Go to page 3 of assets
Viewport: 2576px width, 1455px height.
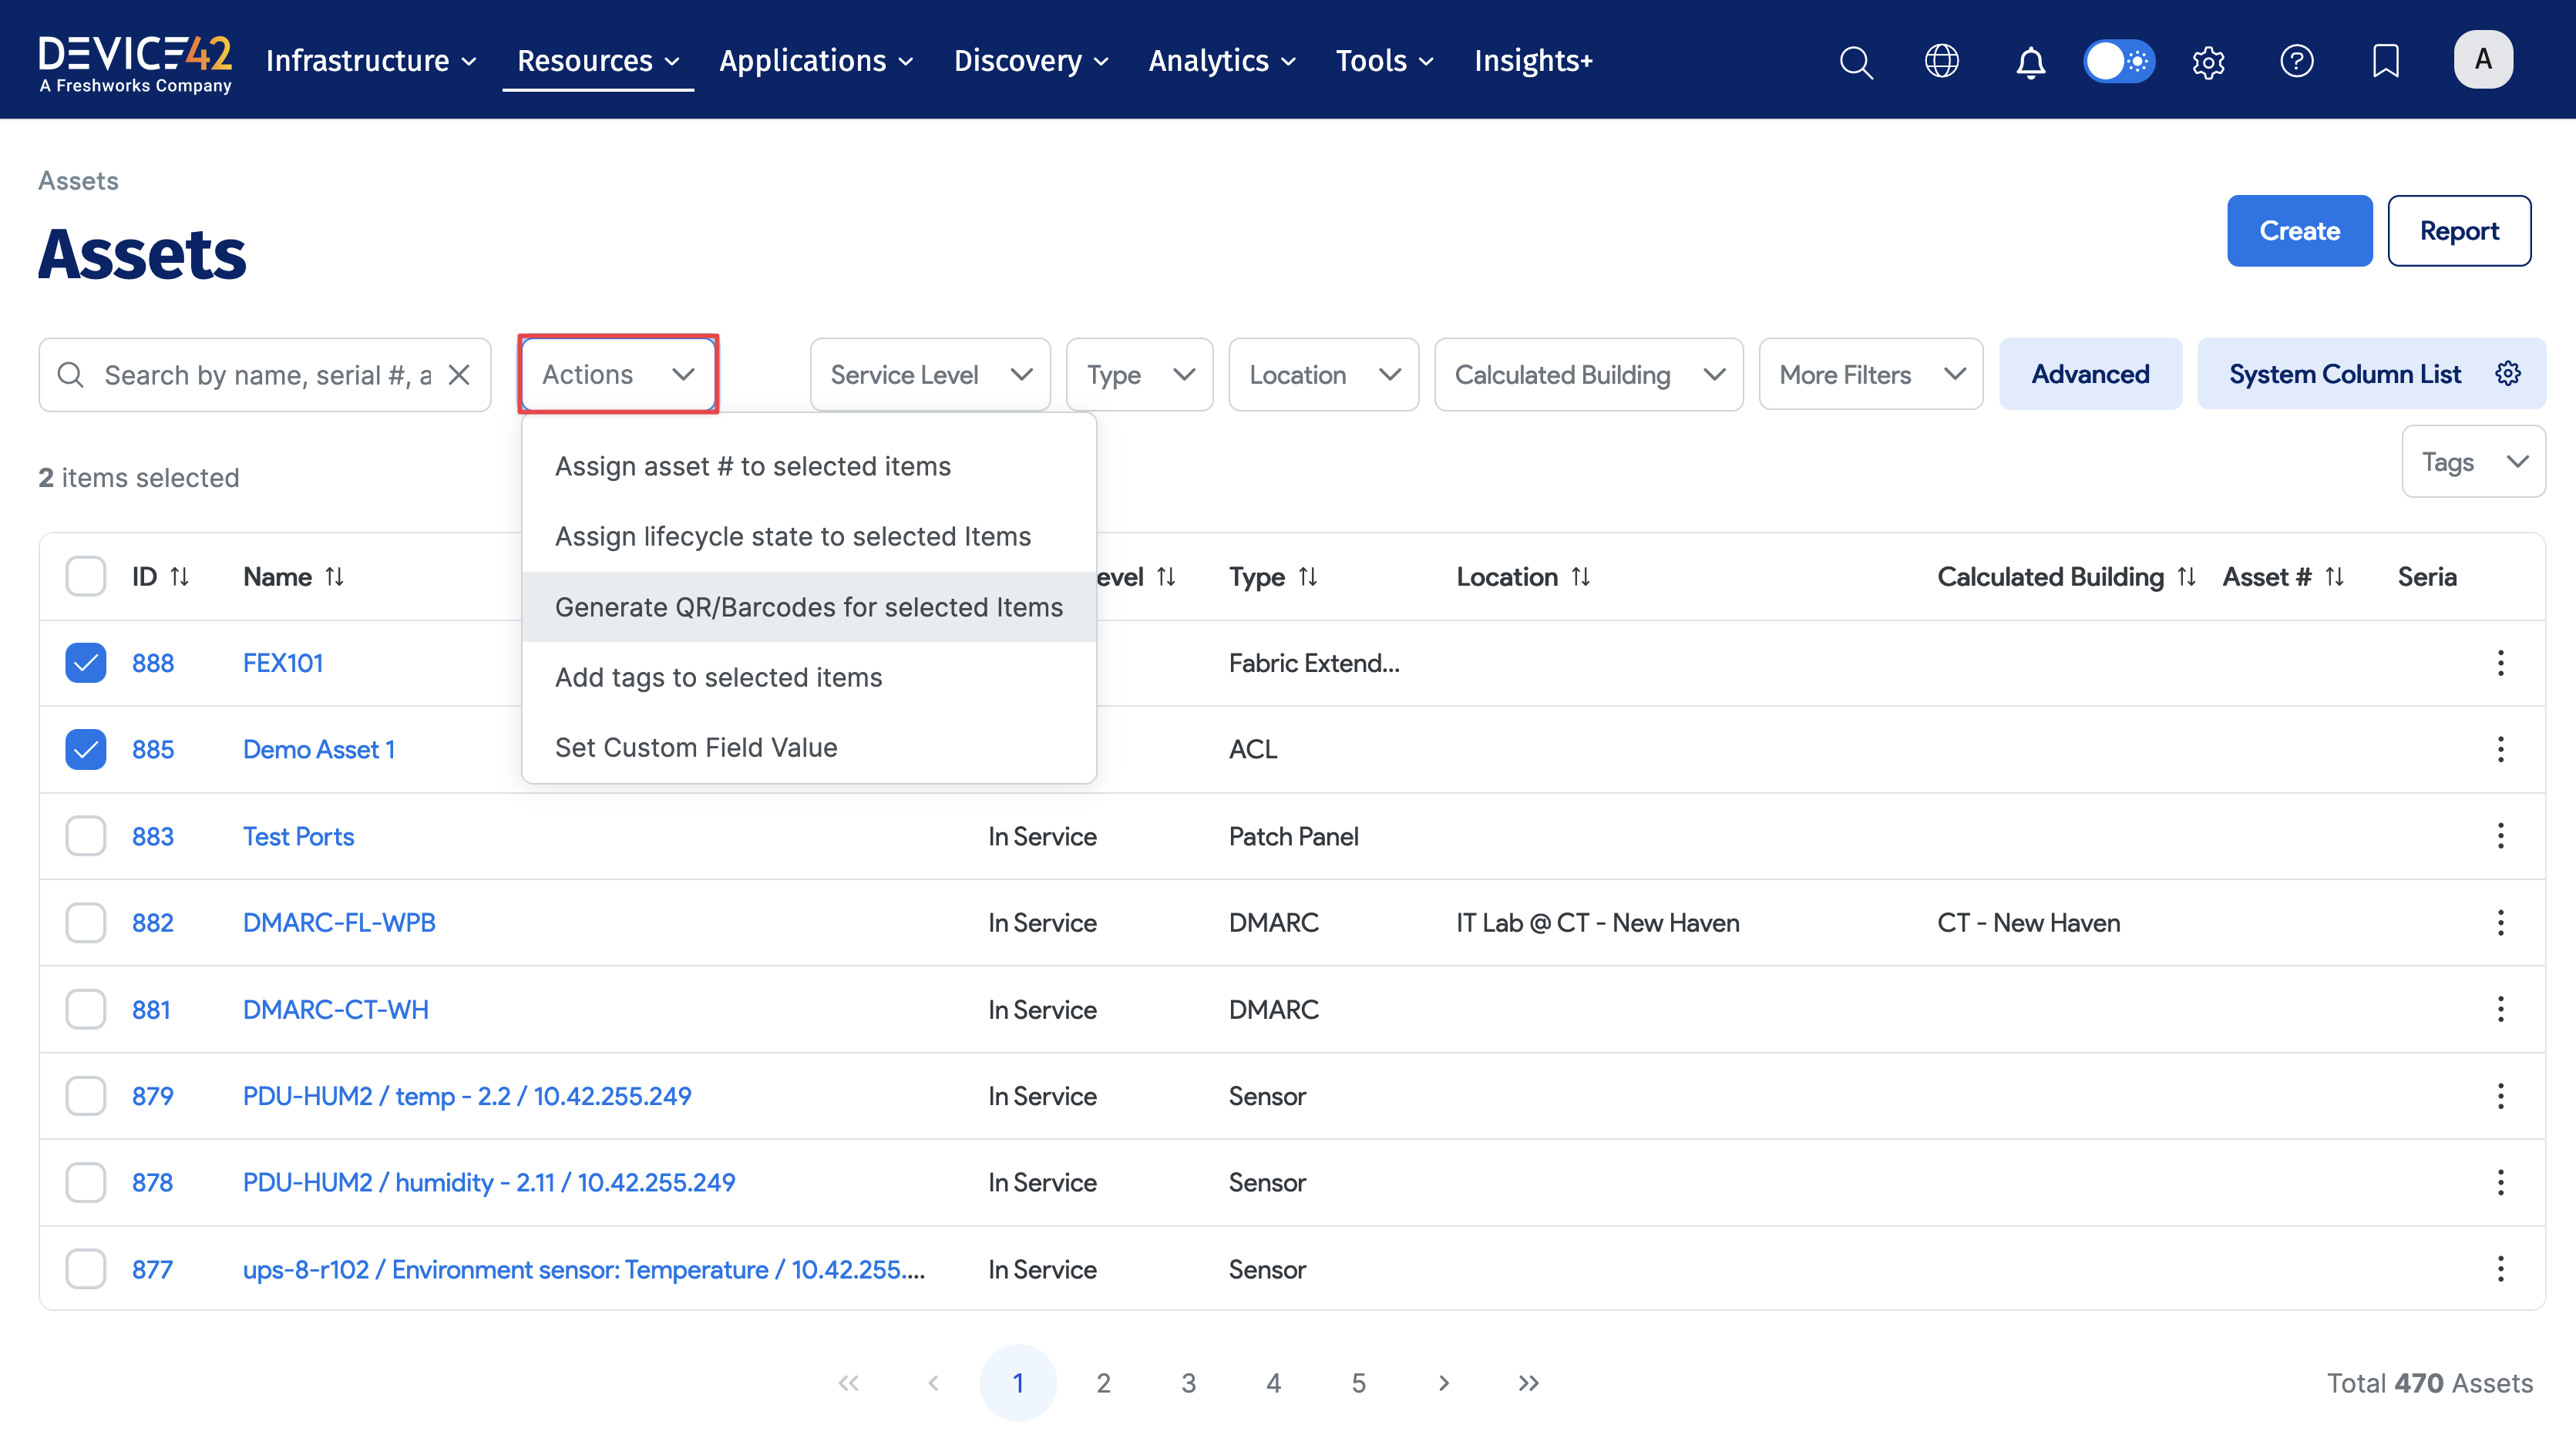point(1188,1383)
